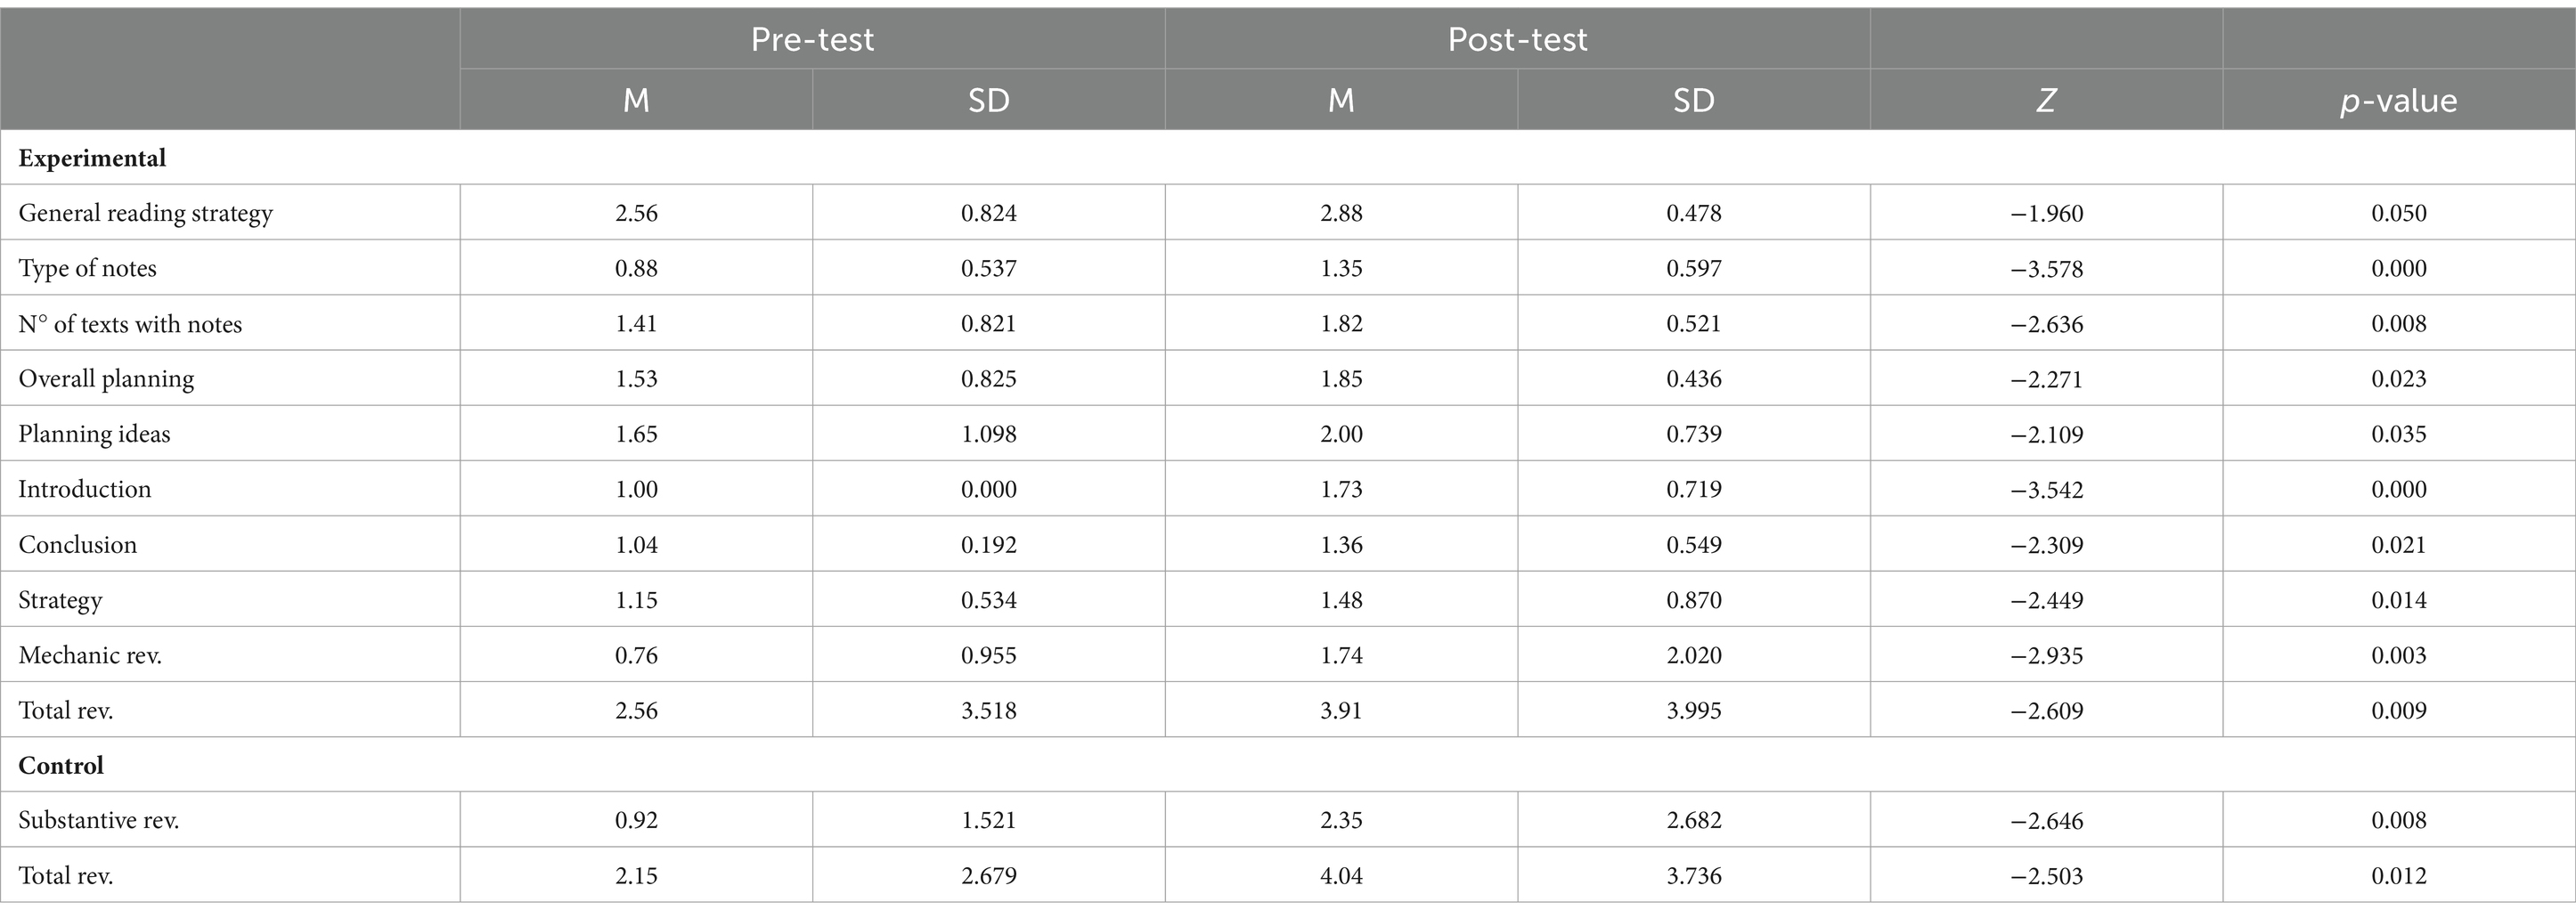Click the N° of texts with notes label
The height and width of the screenshot is (918, 2576).
130,324
